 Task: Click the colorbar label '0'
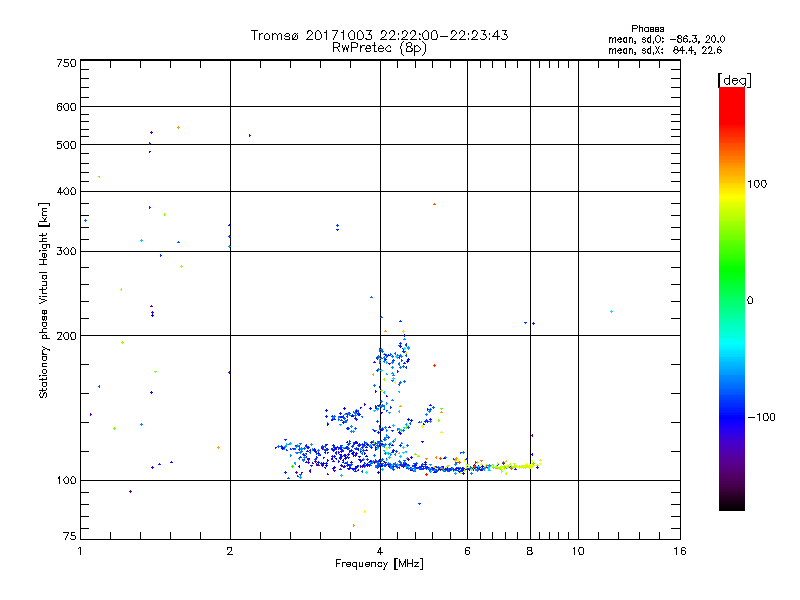[x=749, y=301]
